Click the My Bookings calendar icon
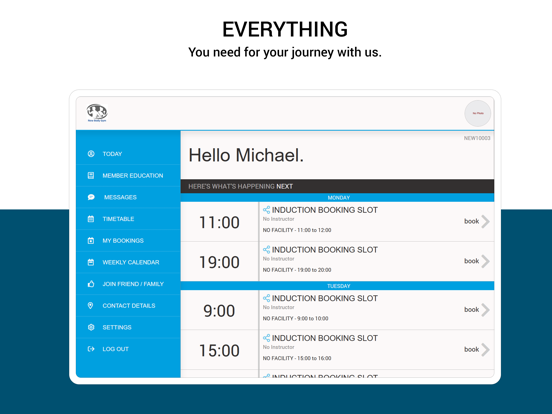The height and width of the screenshot is (414, 552). (x=91, y=240)
